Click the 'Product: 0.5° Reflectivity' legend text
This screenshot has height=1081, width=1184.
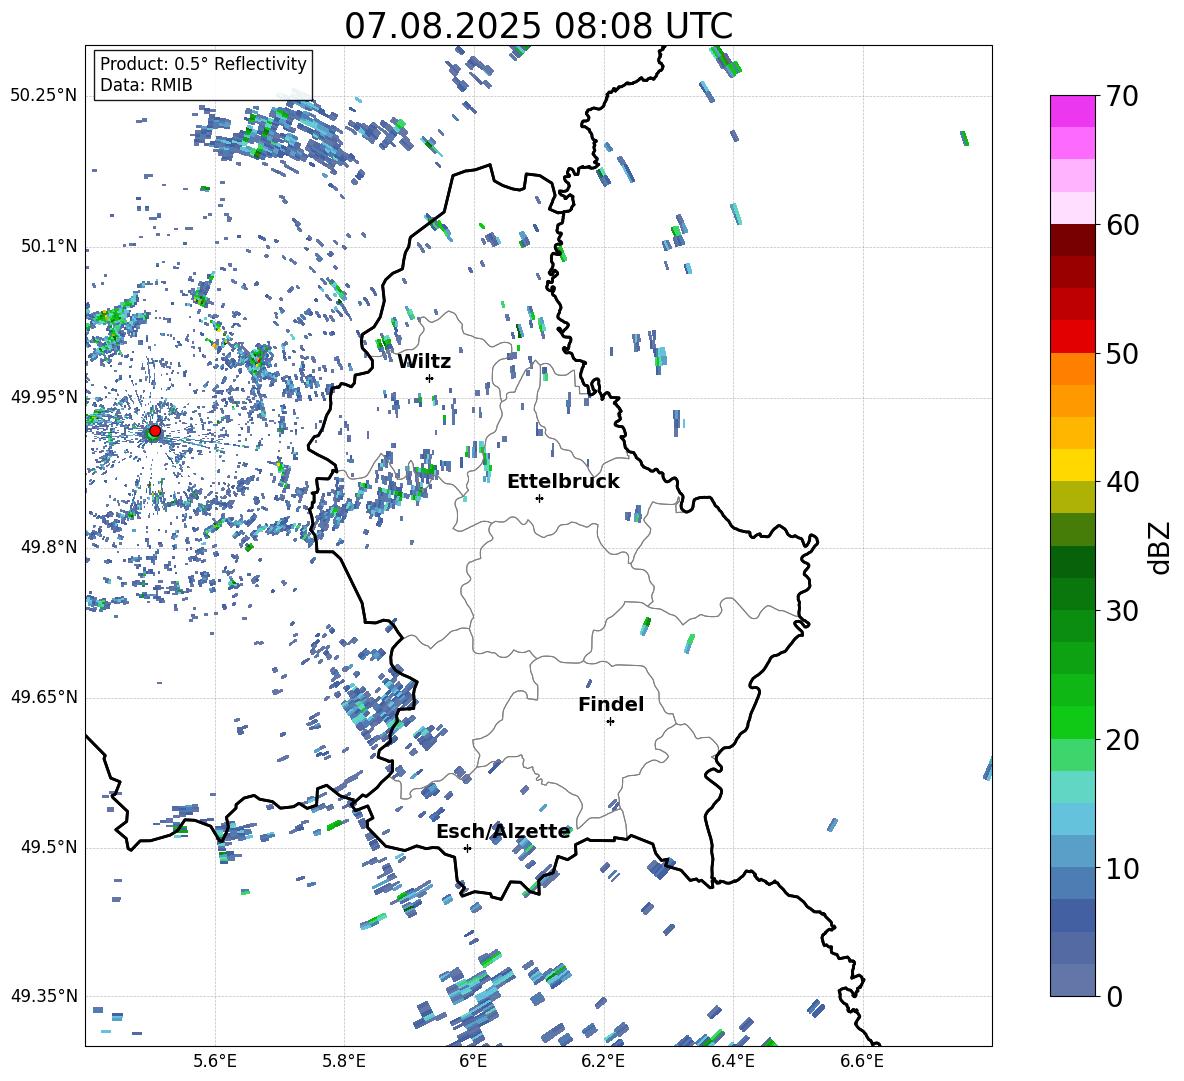pyautogui.click(x=203, y=63)
